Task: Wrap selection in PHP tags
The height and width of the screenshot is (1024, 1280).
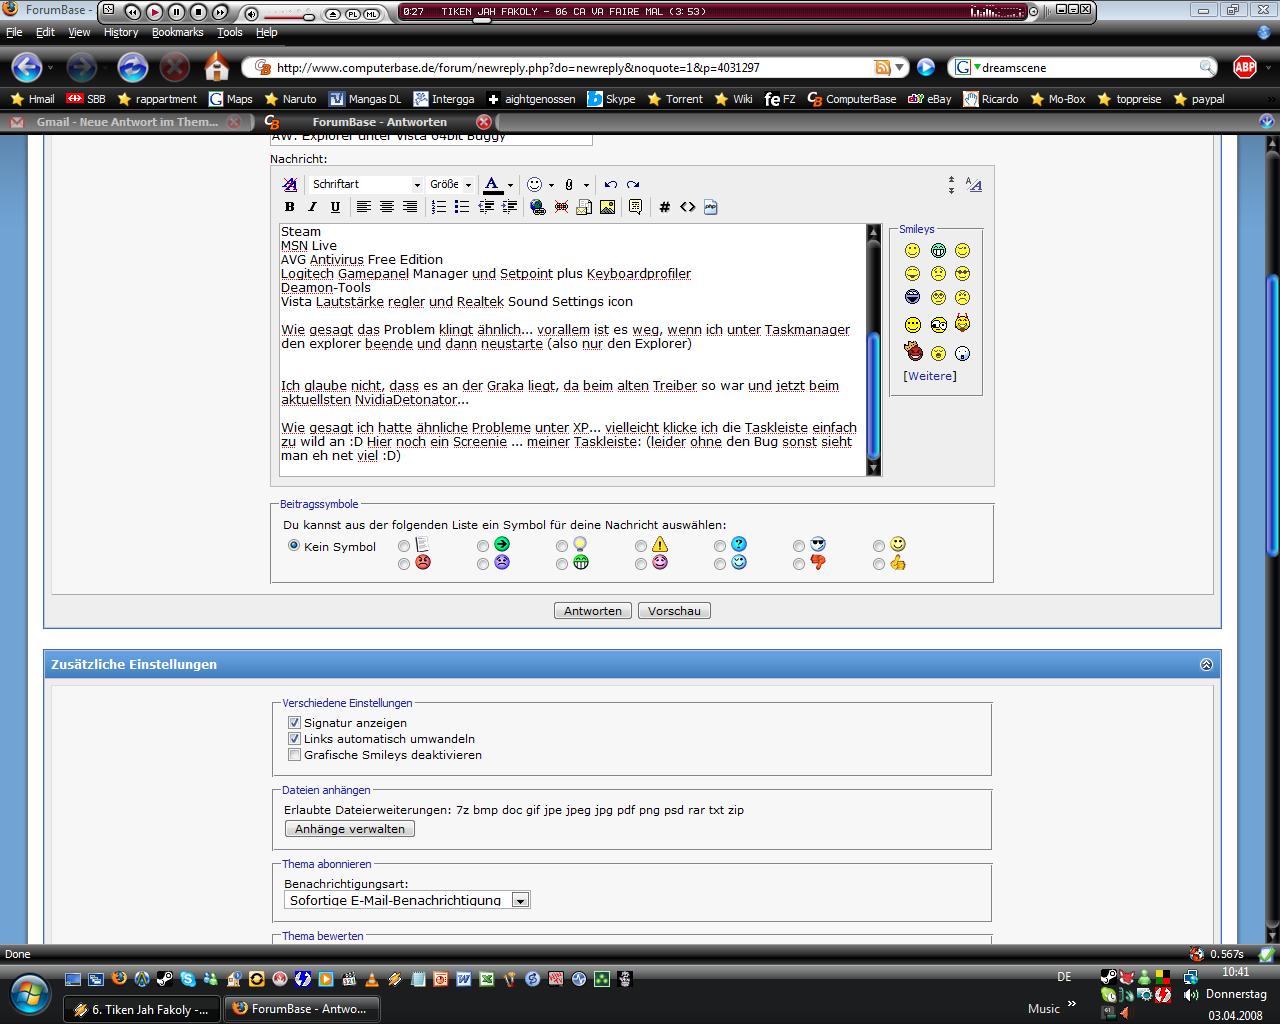Action: pyautogui.click(x=710, y=207)
